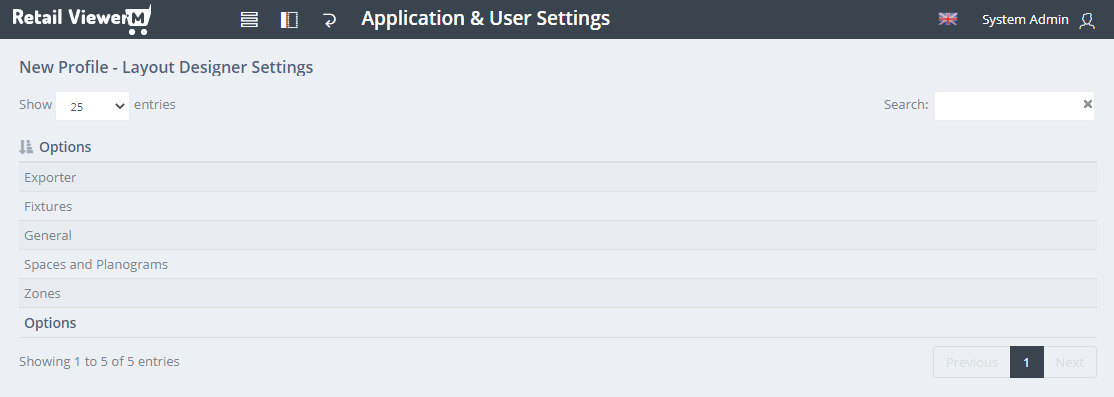
Task: Open the Zones settings row
Action: coord(558,294)
